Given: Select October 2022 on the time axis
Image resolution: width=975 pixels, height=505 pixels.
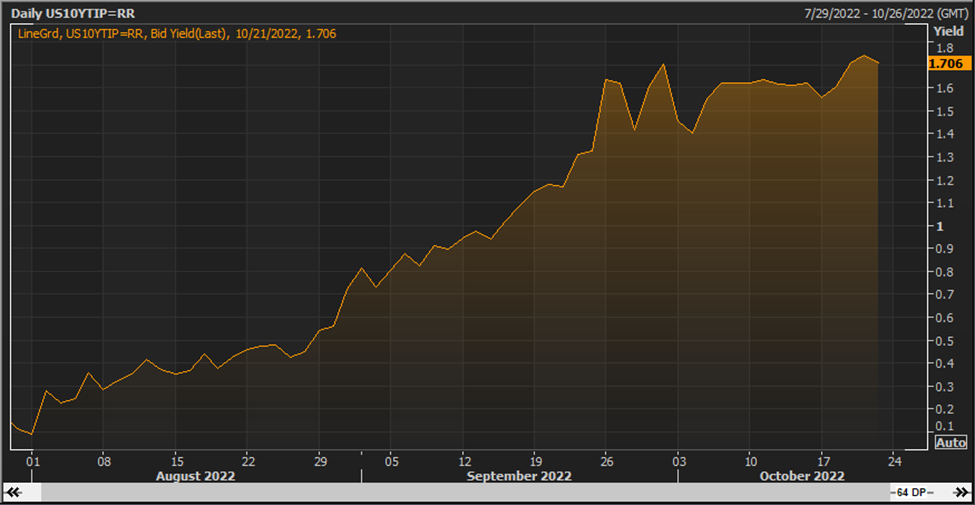Looking at the screenshot, I should click(x=803, y=476).
